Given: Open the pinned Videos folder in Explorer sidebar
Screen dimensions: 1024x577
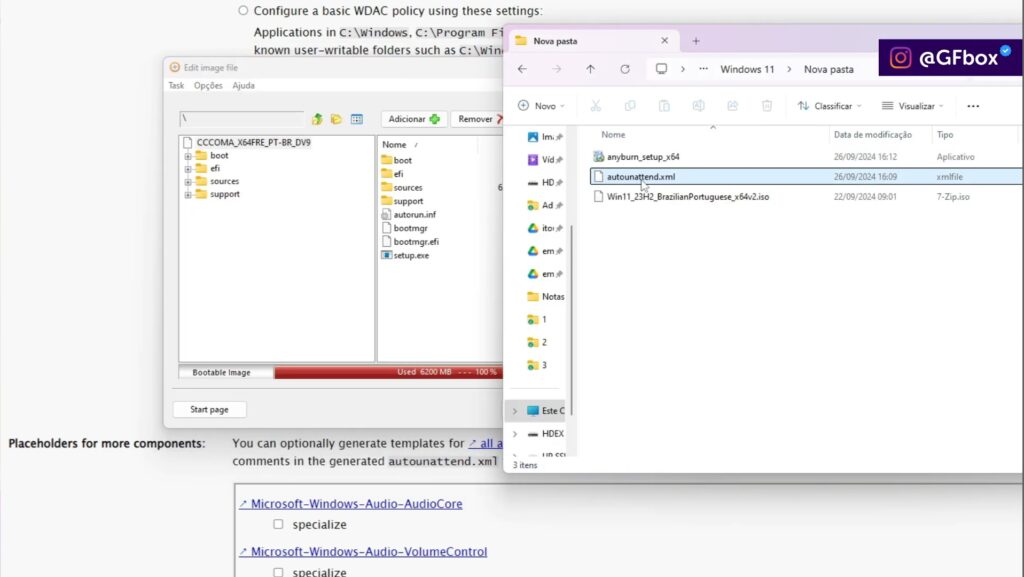Looking at the screenshot, I should pos(545,160).
